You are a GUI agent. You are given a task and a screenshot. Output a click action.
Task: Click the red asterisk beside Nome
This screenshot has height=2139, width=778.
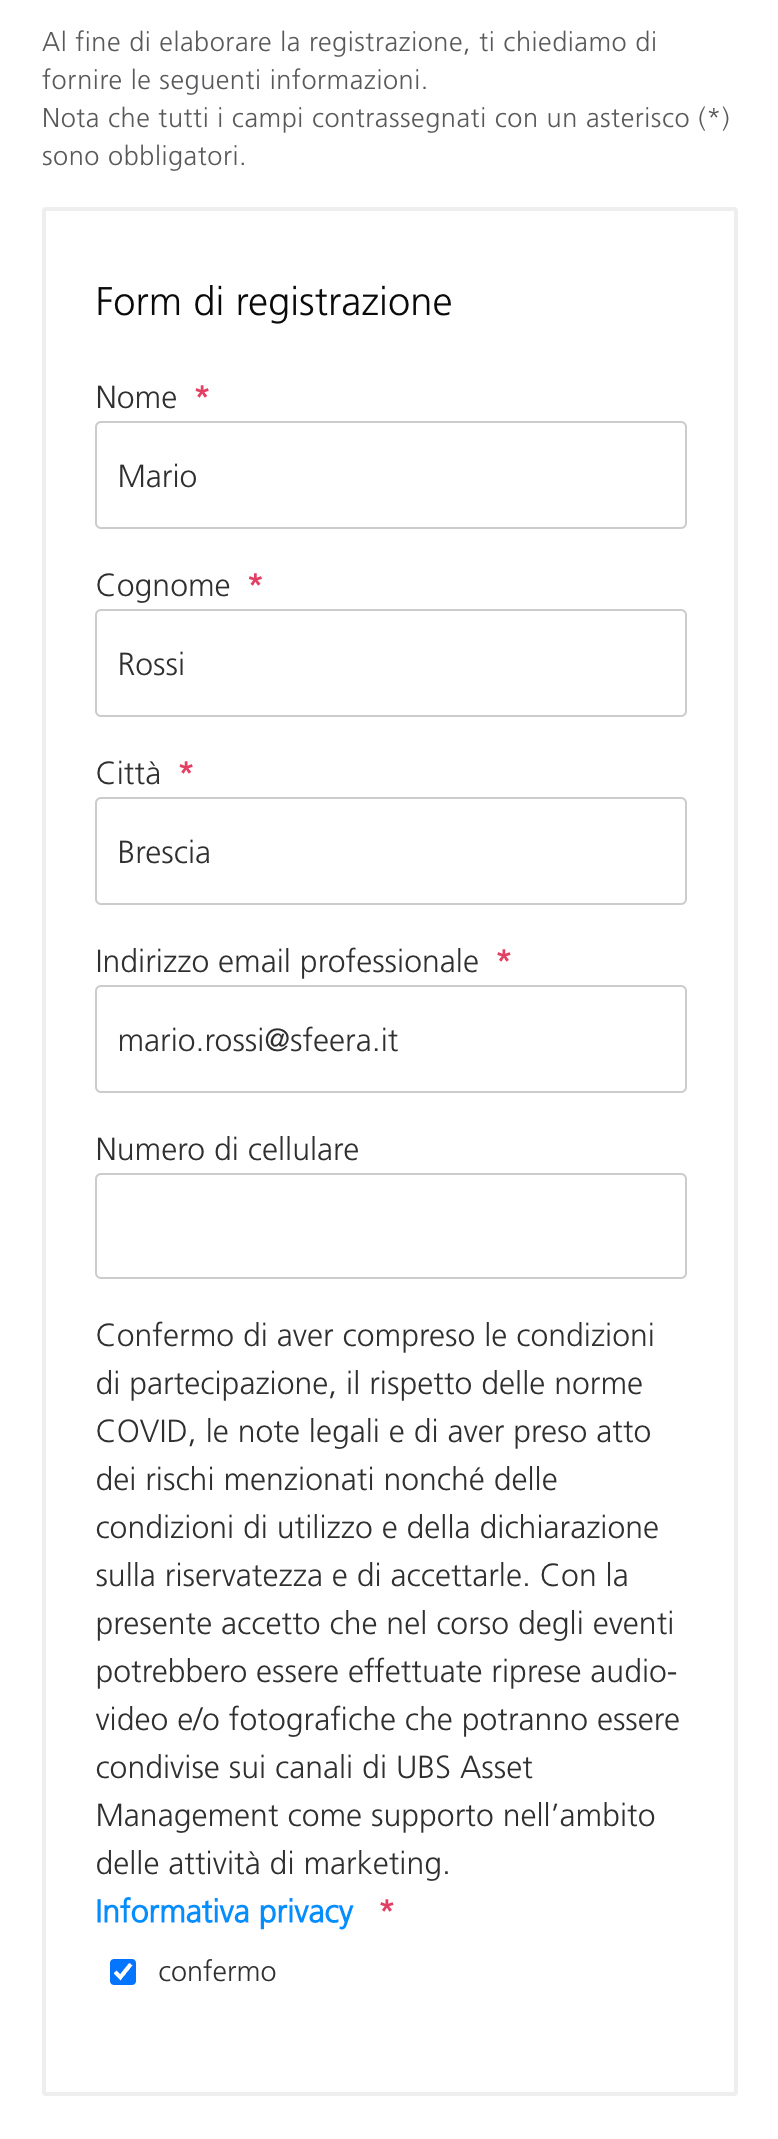pyautogui.click(x=202, y=395)
